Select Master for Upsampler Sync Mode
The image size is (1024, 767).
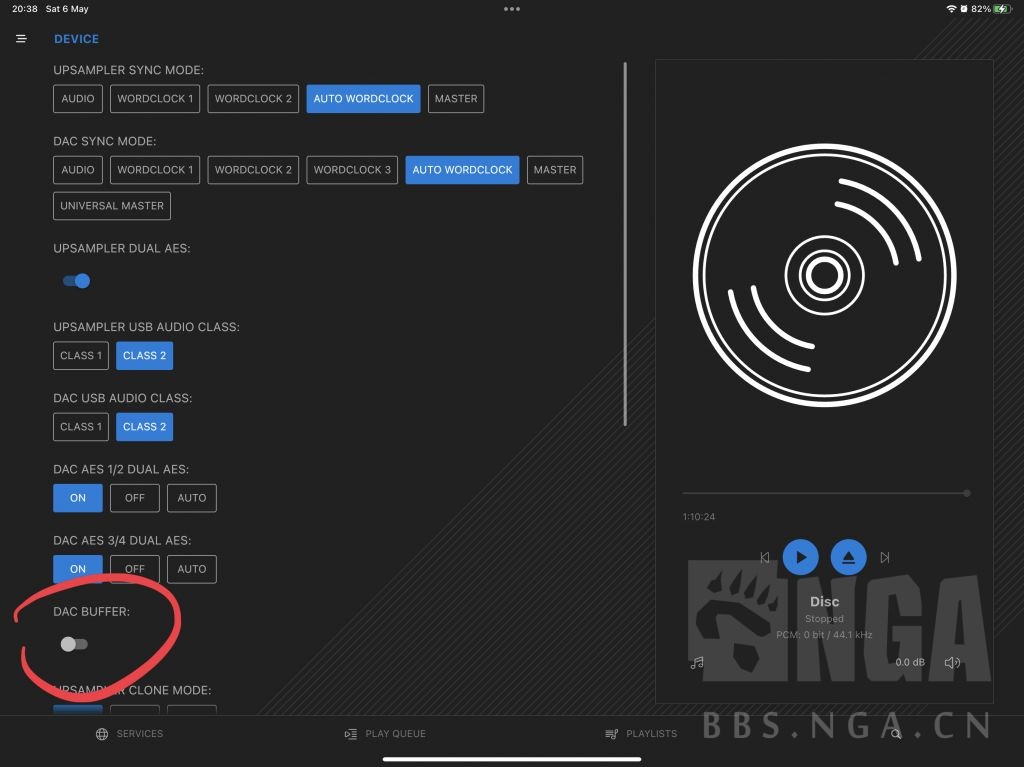455,98
